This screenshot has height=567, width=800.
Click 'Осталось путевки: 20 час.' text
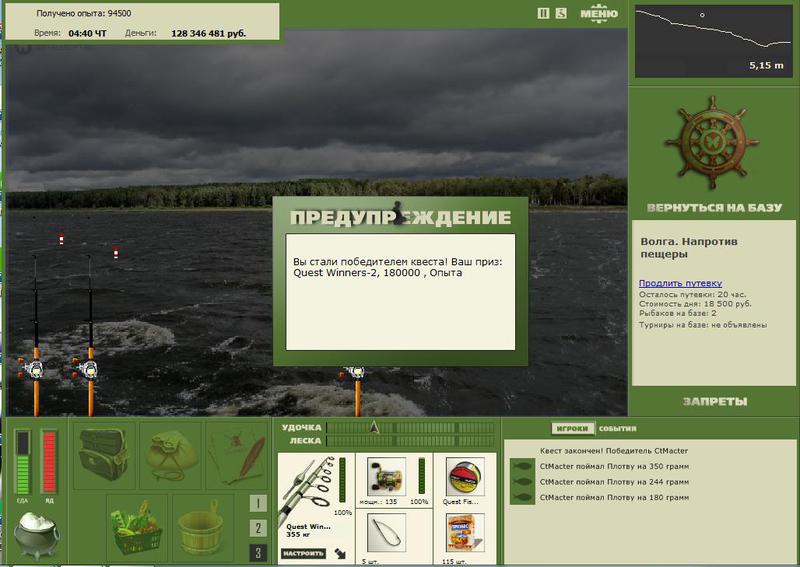692,294
